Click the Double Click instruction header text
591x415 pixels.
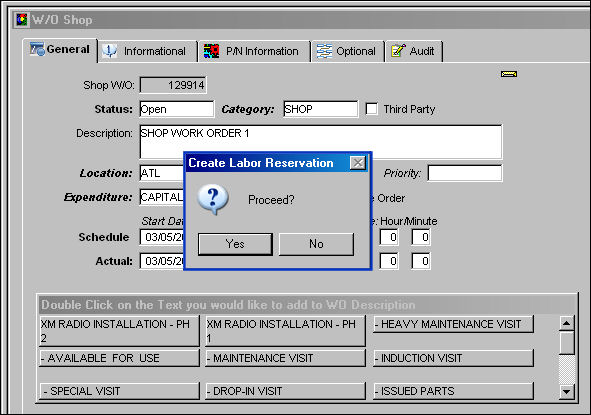(x=228, y=305)
